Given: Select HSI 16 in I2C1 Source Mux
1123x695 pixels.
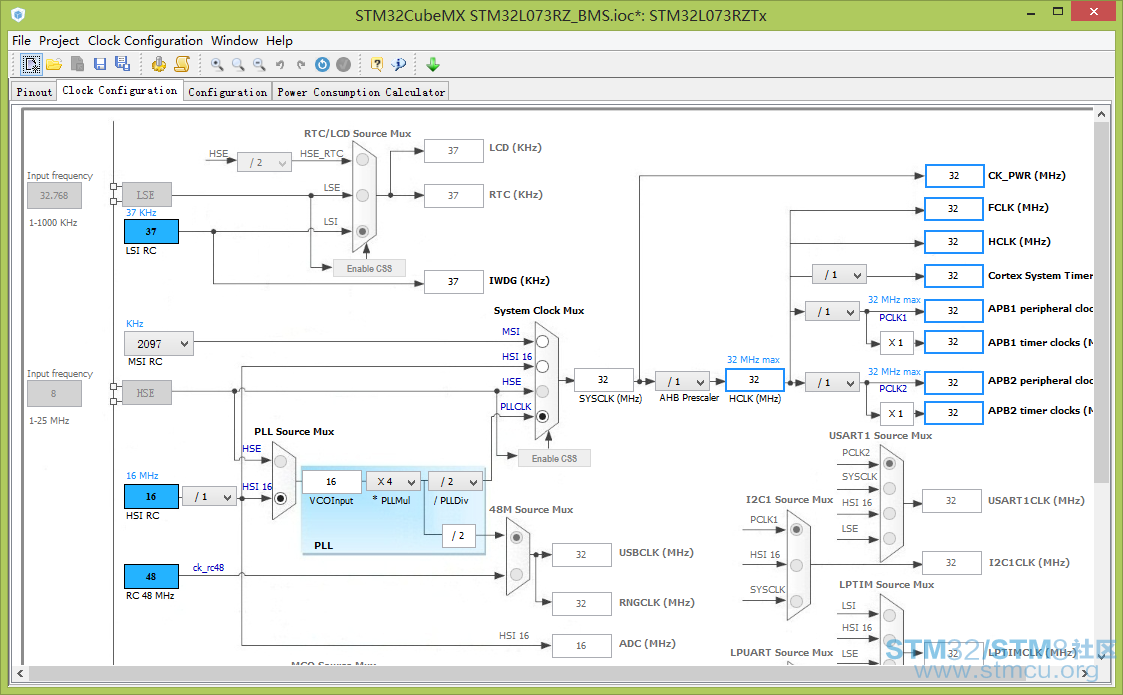Looking at the screenshot, I should click(x=796, y=565).
